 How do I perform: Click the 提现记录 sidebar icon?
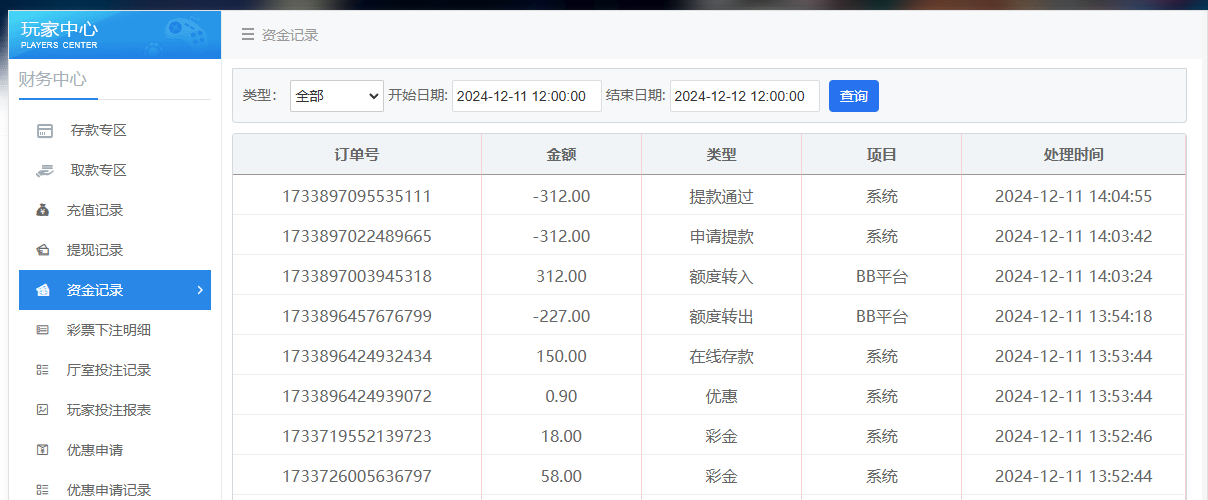[x=42, y=251]
